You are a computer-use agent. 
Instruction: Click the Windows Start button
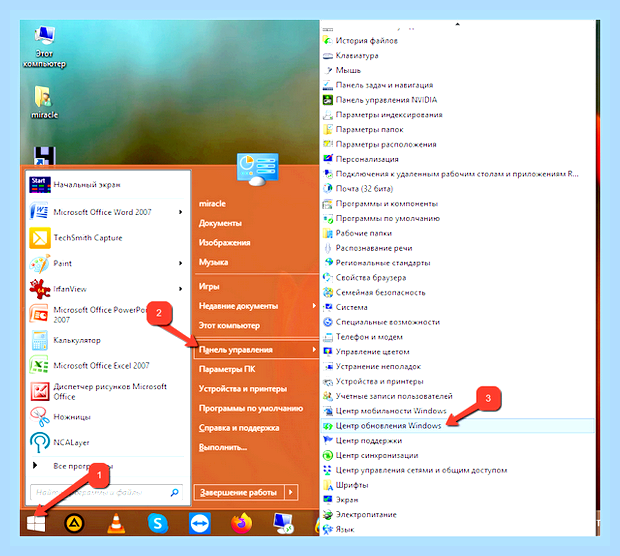pyautogui.click(x=36, y=524)
